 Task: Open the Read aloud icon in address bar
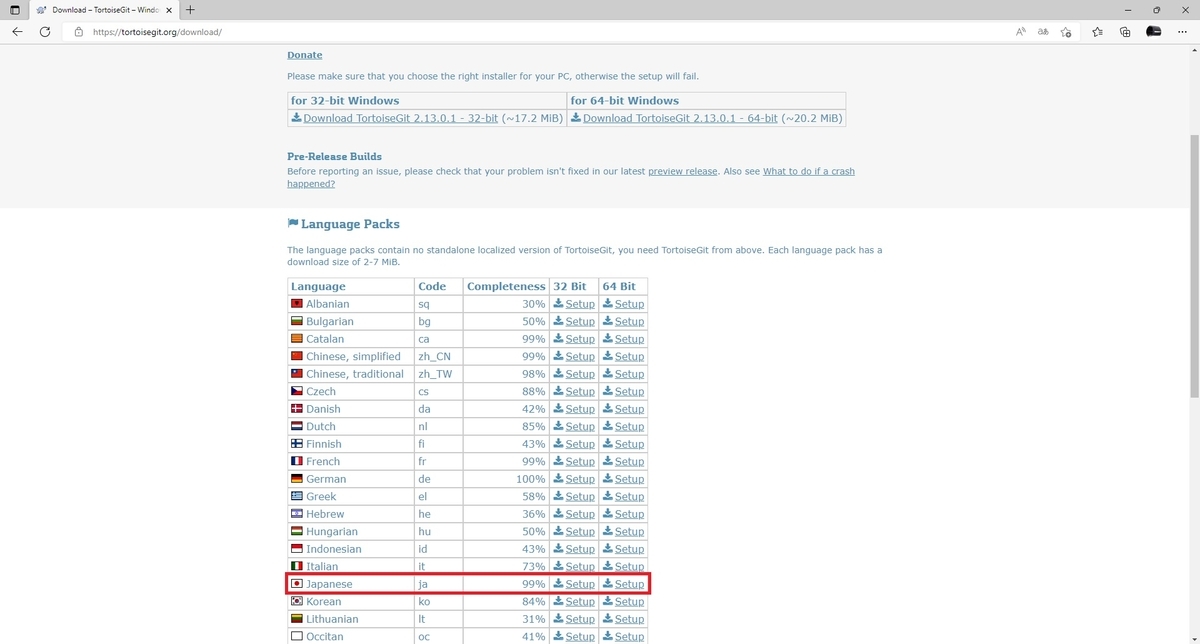[1021, 32]
